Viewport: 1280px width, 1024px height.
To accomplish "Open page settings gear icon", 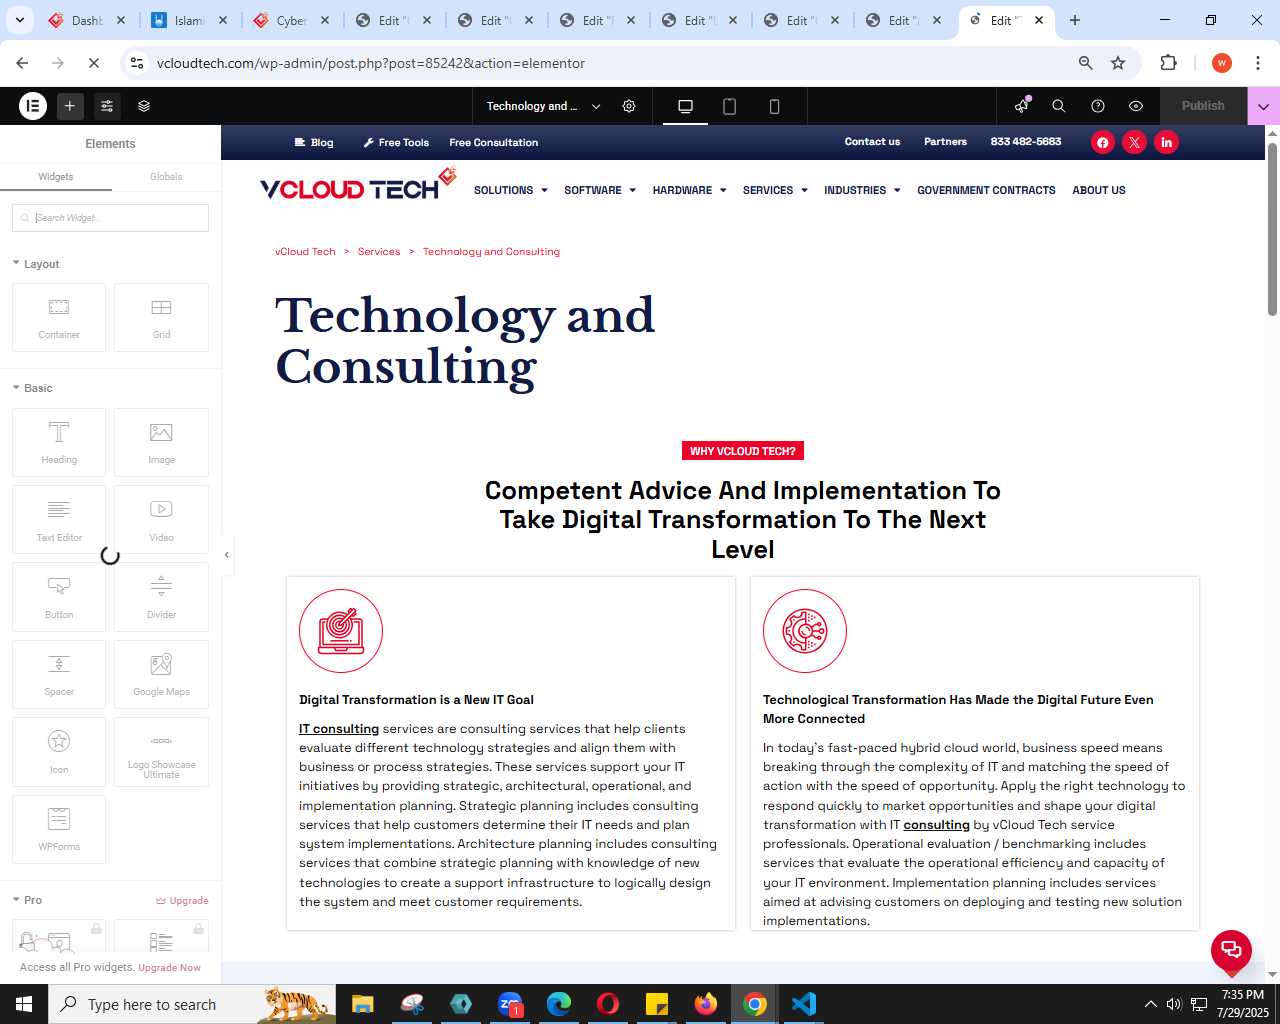I will click(629, 106).
